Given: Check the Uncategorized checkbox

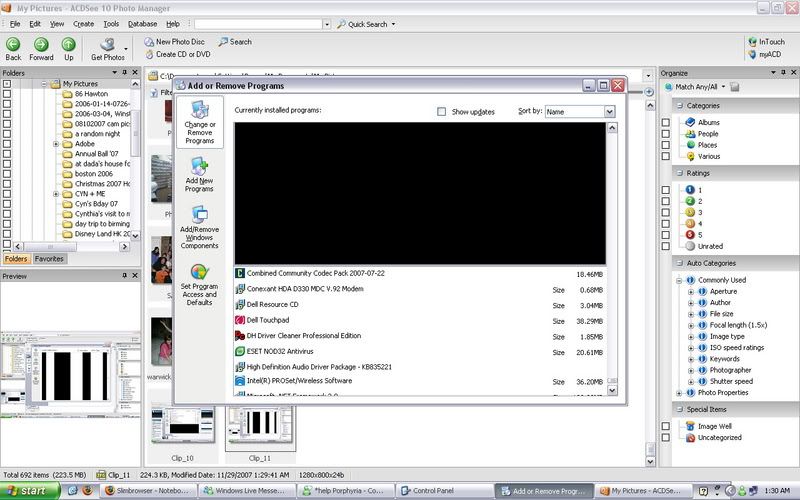Looking at the screenshot, I should click(666, 438).
